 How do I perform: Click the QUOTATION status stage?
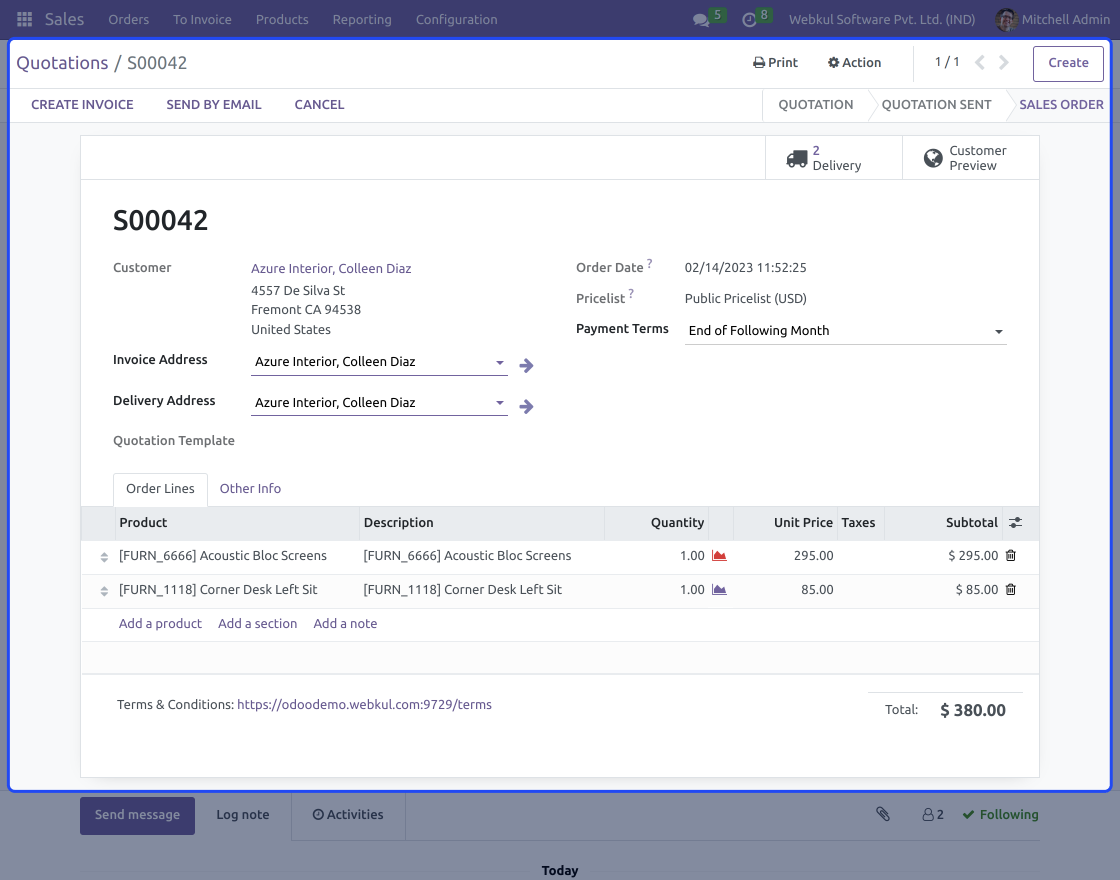tap(815, 104)
